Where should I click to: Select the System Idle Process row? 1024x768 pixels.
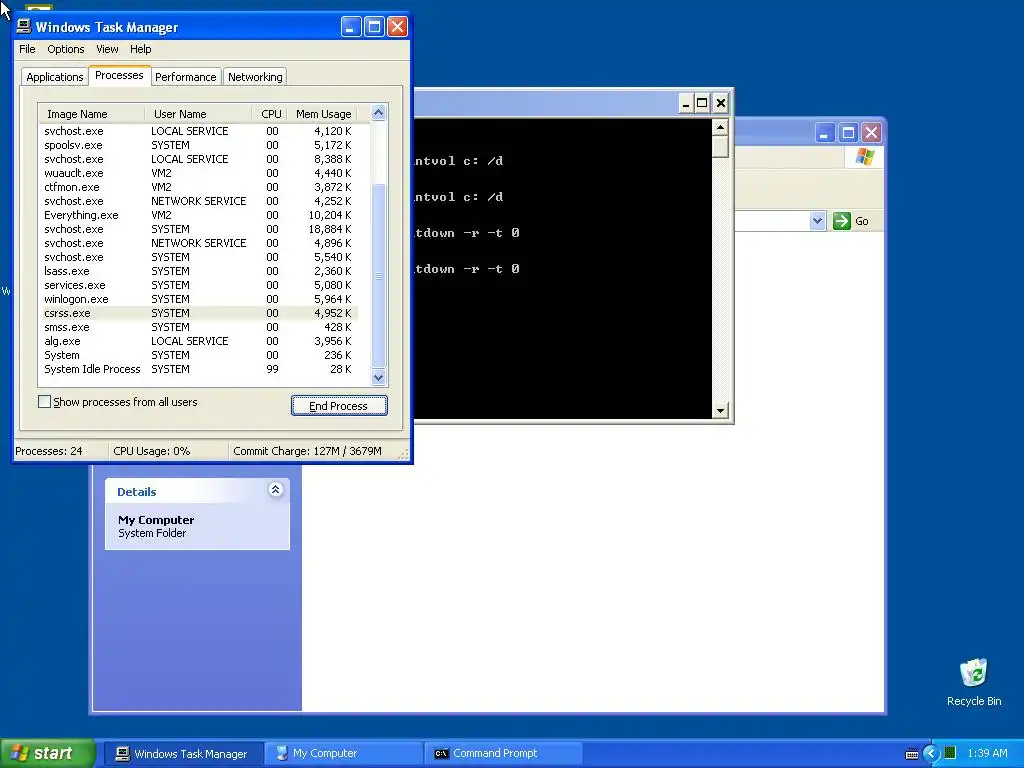point(200,369)
